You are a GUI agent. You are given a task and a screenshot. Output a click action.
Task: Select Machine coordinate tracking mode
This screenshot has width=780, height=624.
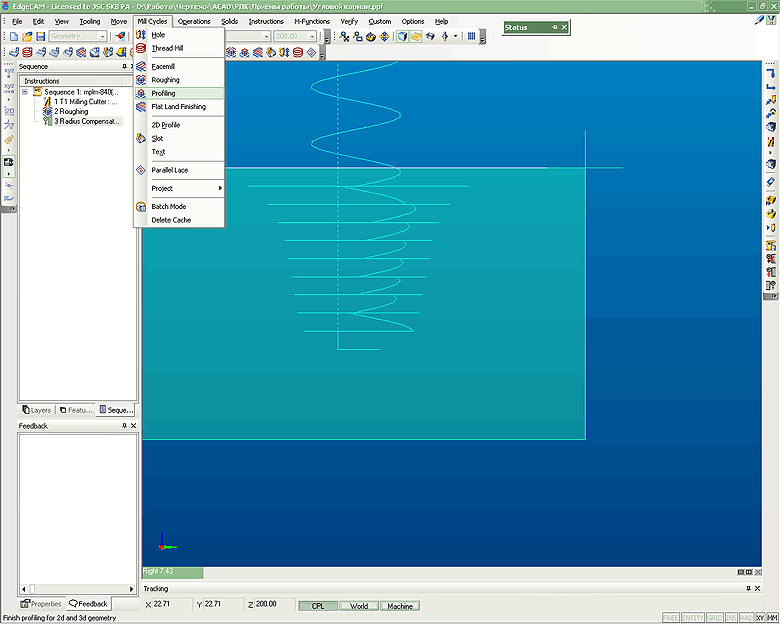pyautogui.click(x=400, y=606)
